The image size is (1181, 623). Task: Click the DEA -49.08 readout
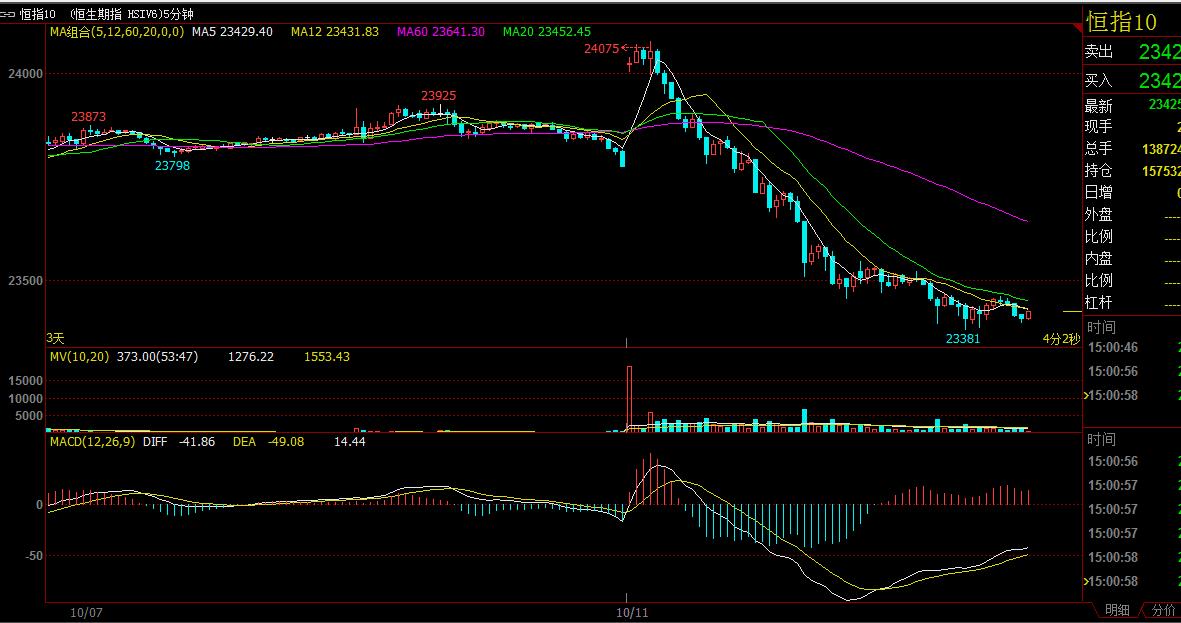(268, 441)
